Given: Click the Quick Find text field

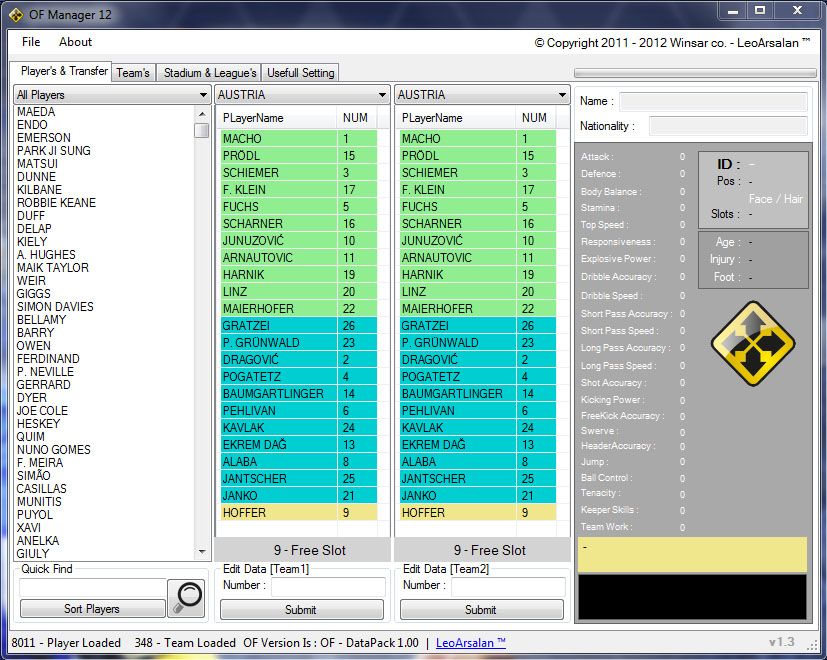Looking at the screenshot, I should point(91,587).
